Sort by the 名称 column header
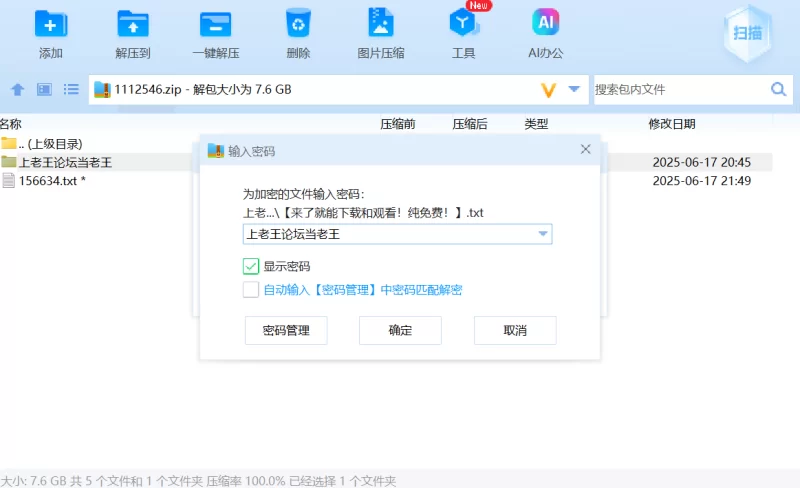800x488 pixels. click(x=11, y=124)
